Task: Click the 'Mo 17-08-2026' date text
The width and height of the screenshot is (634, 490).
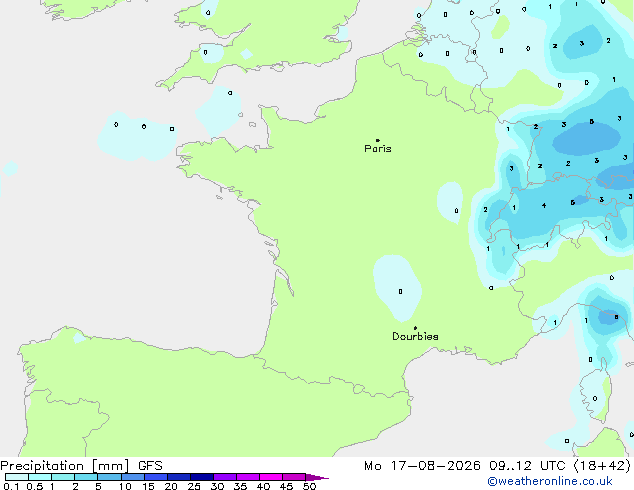Action: tap(422, 466)
